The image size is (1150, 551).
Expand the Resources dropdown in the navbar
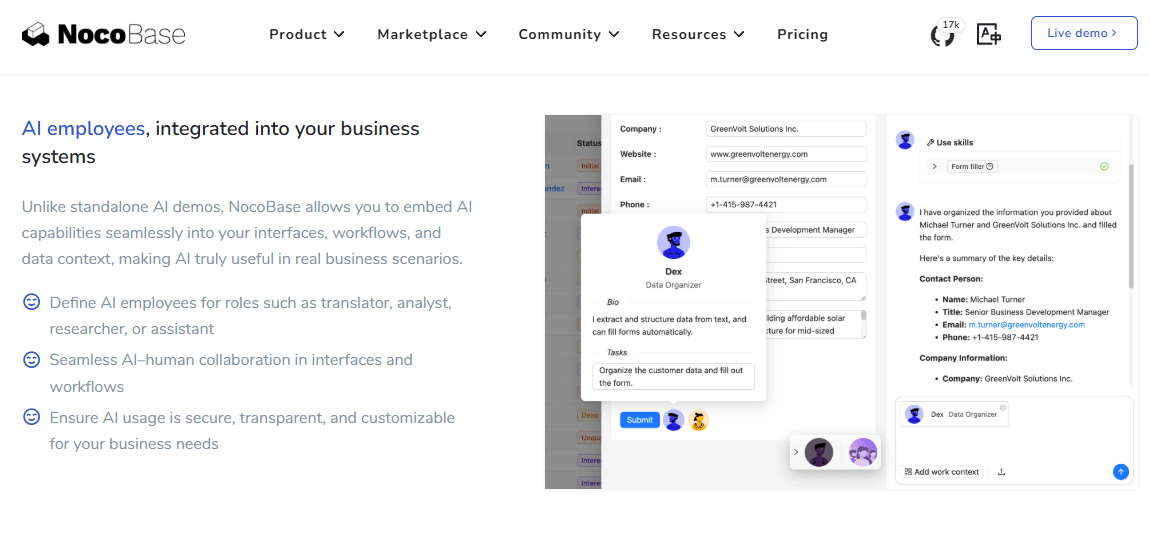(698, 34)
